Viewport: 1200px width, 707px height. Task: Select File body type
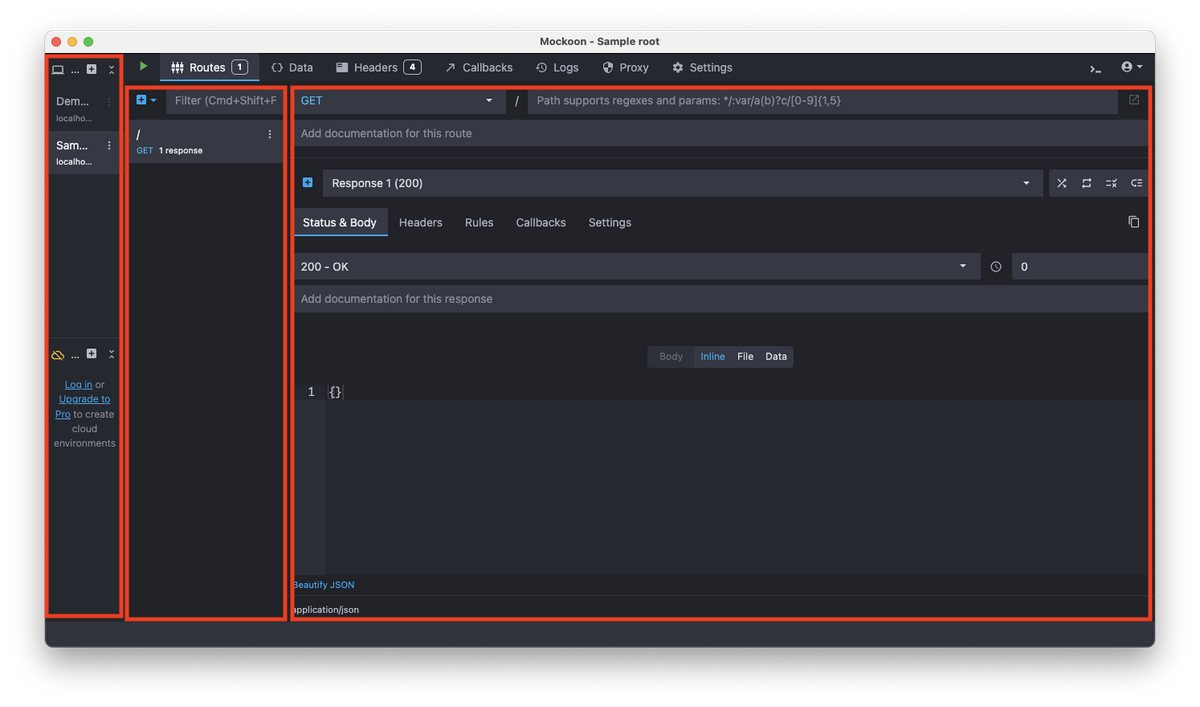745,356
